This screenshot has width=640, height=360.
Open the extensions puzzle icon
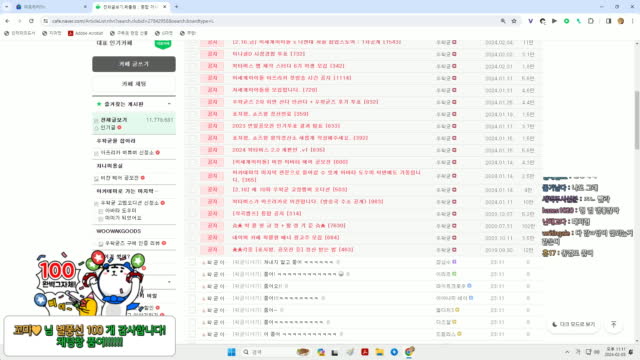click(x=591, y=21)
